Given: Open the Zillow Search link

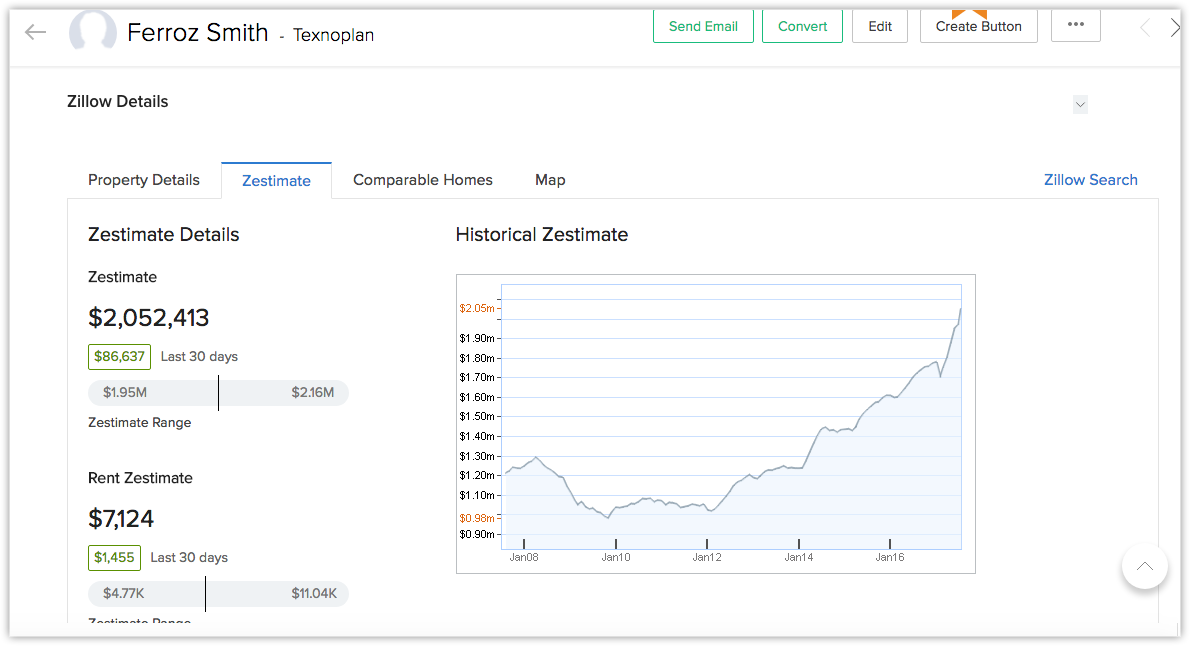Looking at the screenshot, I should coord(1091,180).
